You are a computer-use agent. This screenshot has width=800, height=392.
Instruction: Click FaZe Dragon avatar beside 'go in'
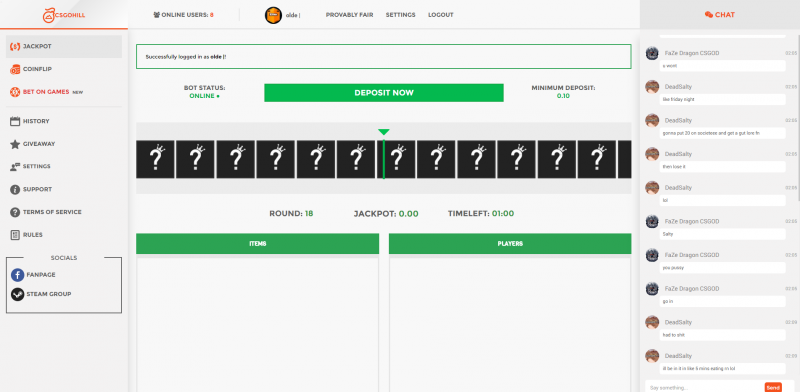[652, 289]
